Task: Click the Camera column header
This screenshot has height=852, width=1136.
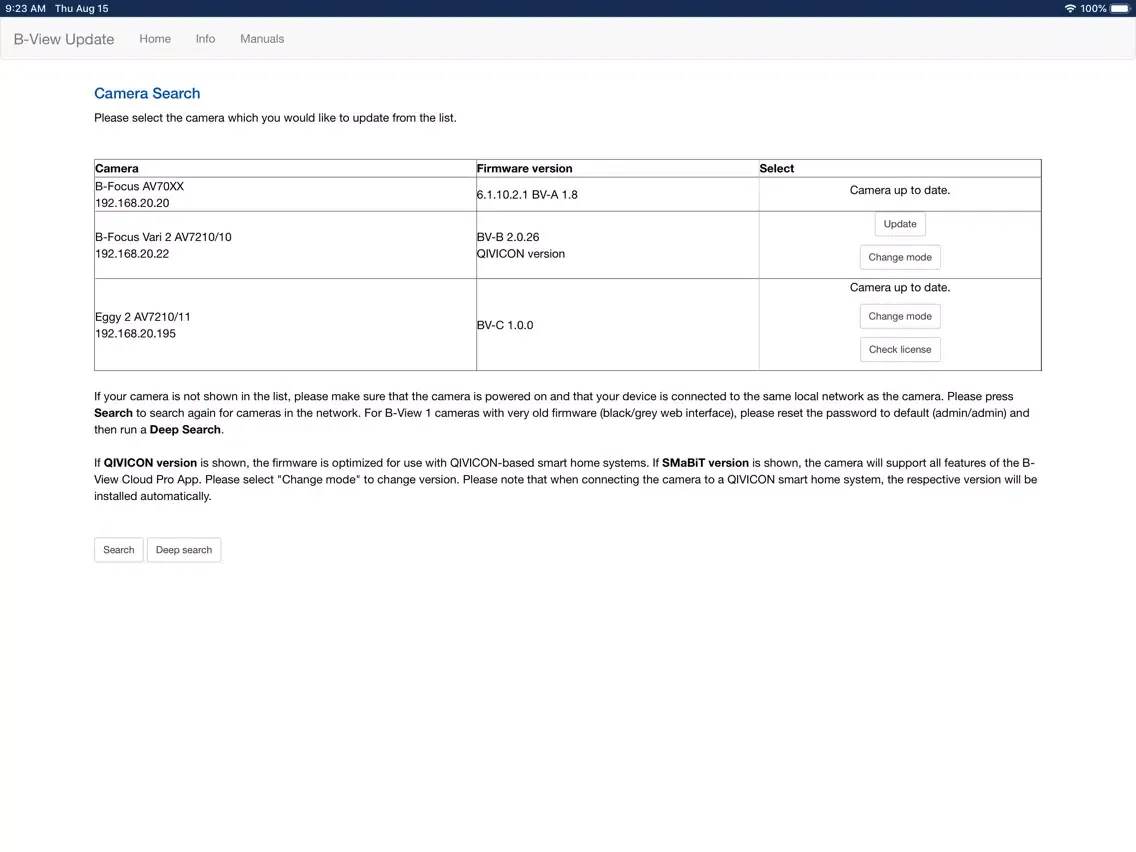Action: (x=117, y=169)
